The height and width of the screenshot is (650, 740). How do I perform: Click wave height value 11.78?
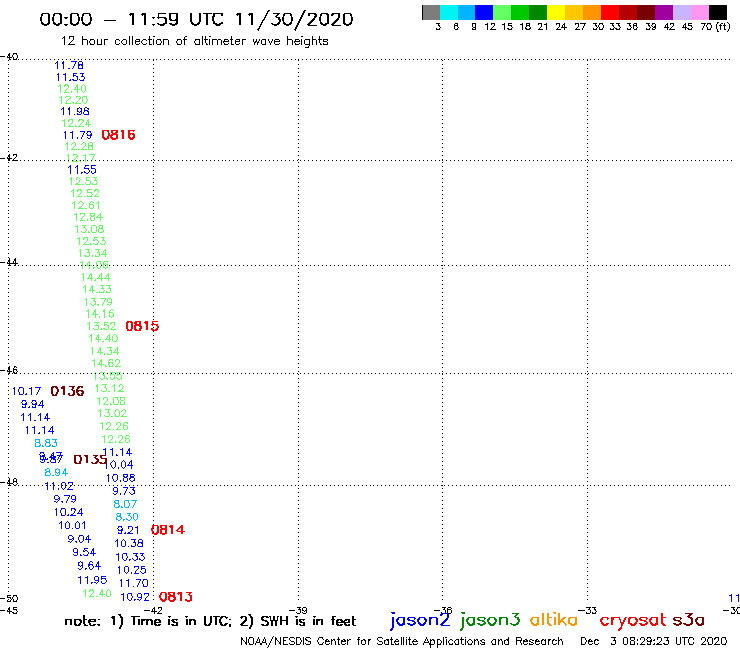69,66
